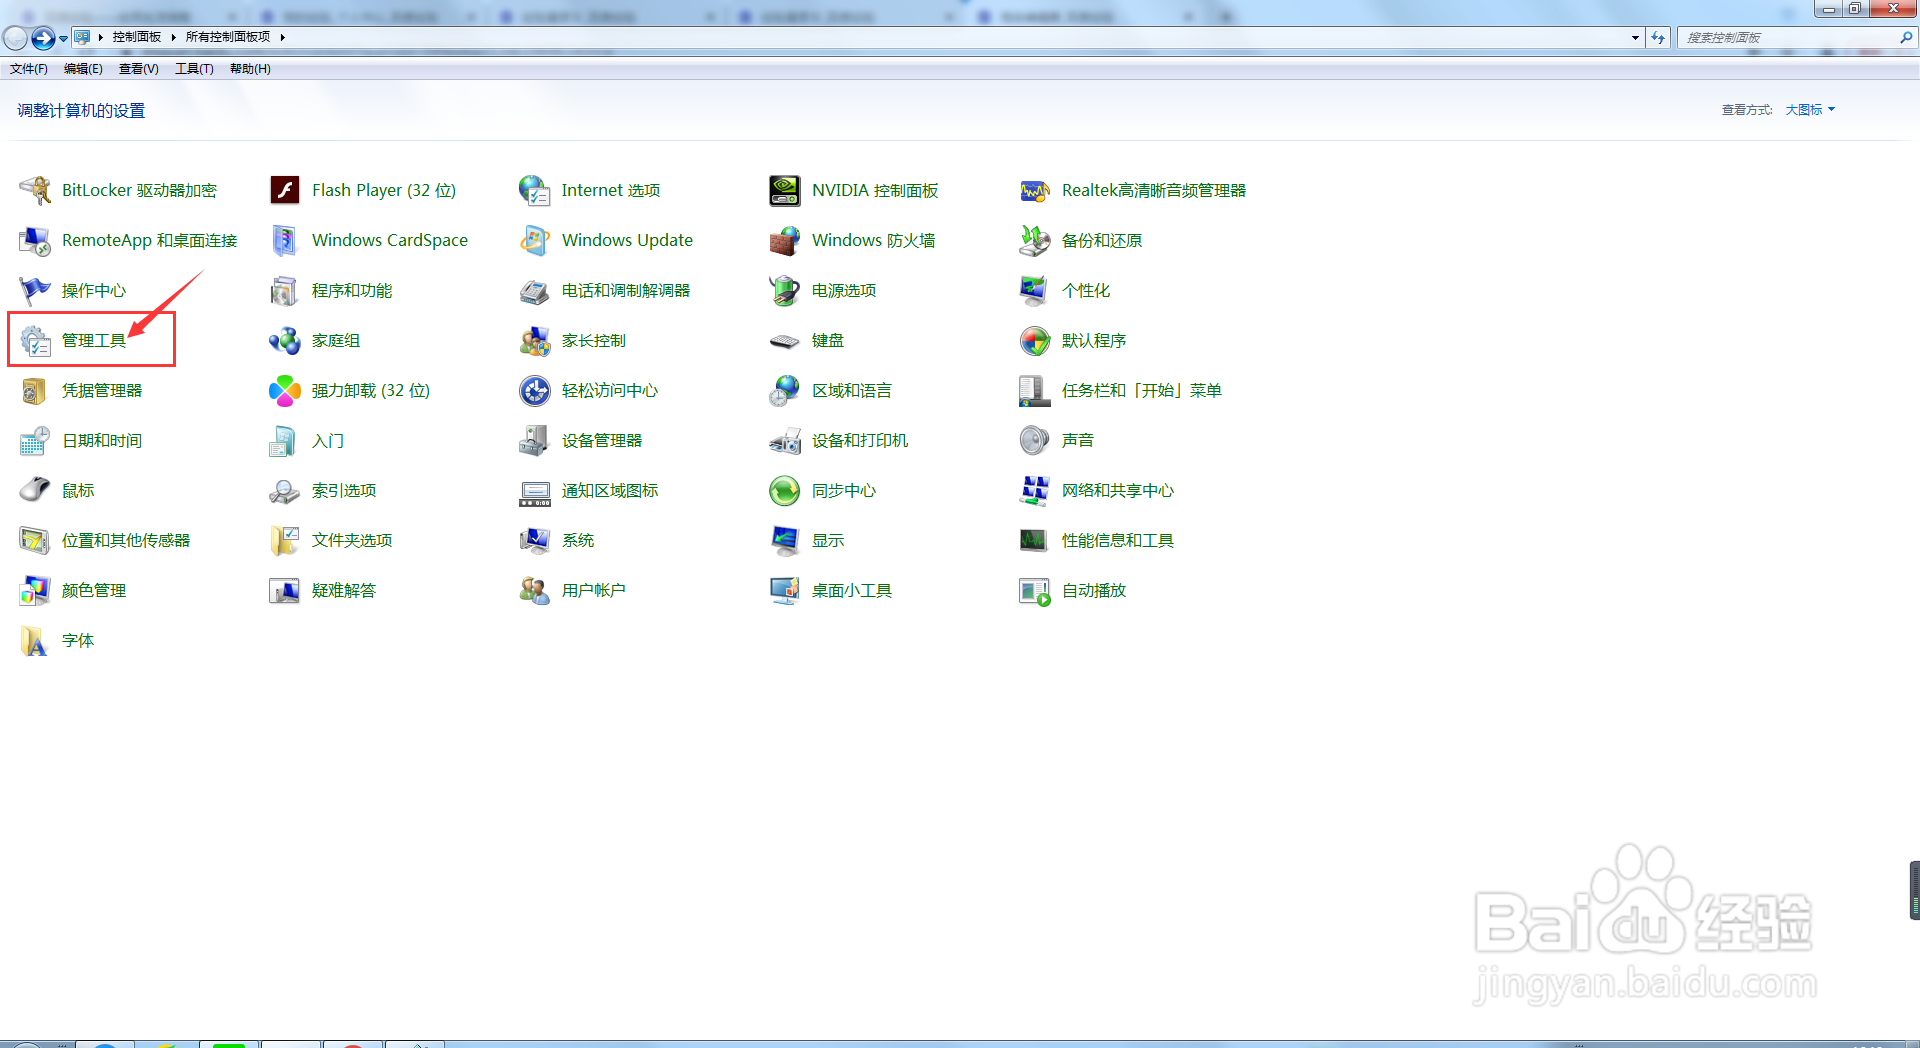Open the 日期和时间 calendar icon
This screenshot has width=1920, height=1048.
click(35, 440)
